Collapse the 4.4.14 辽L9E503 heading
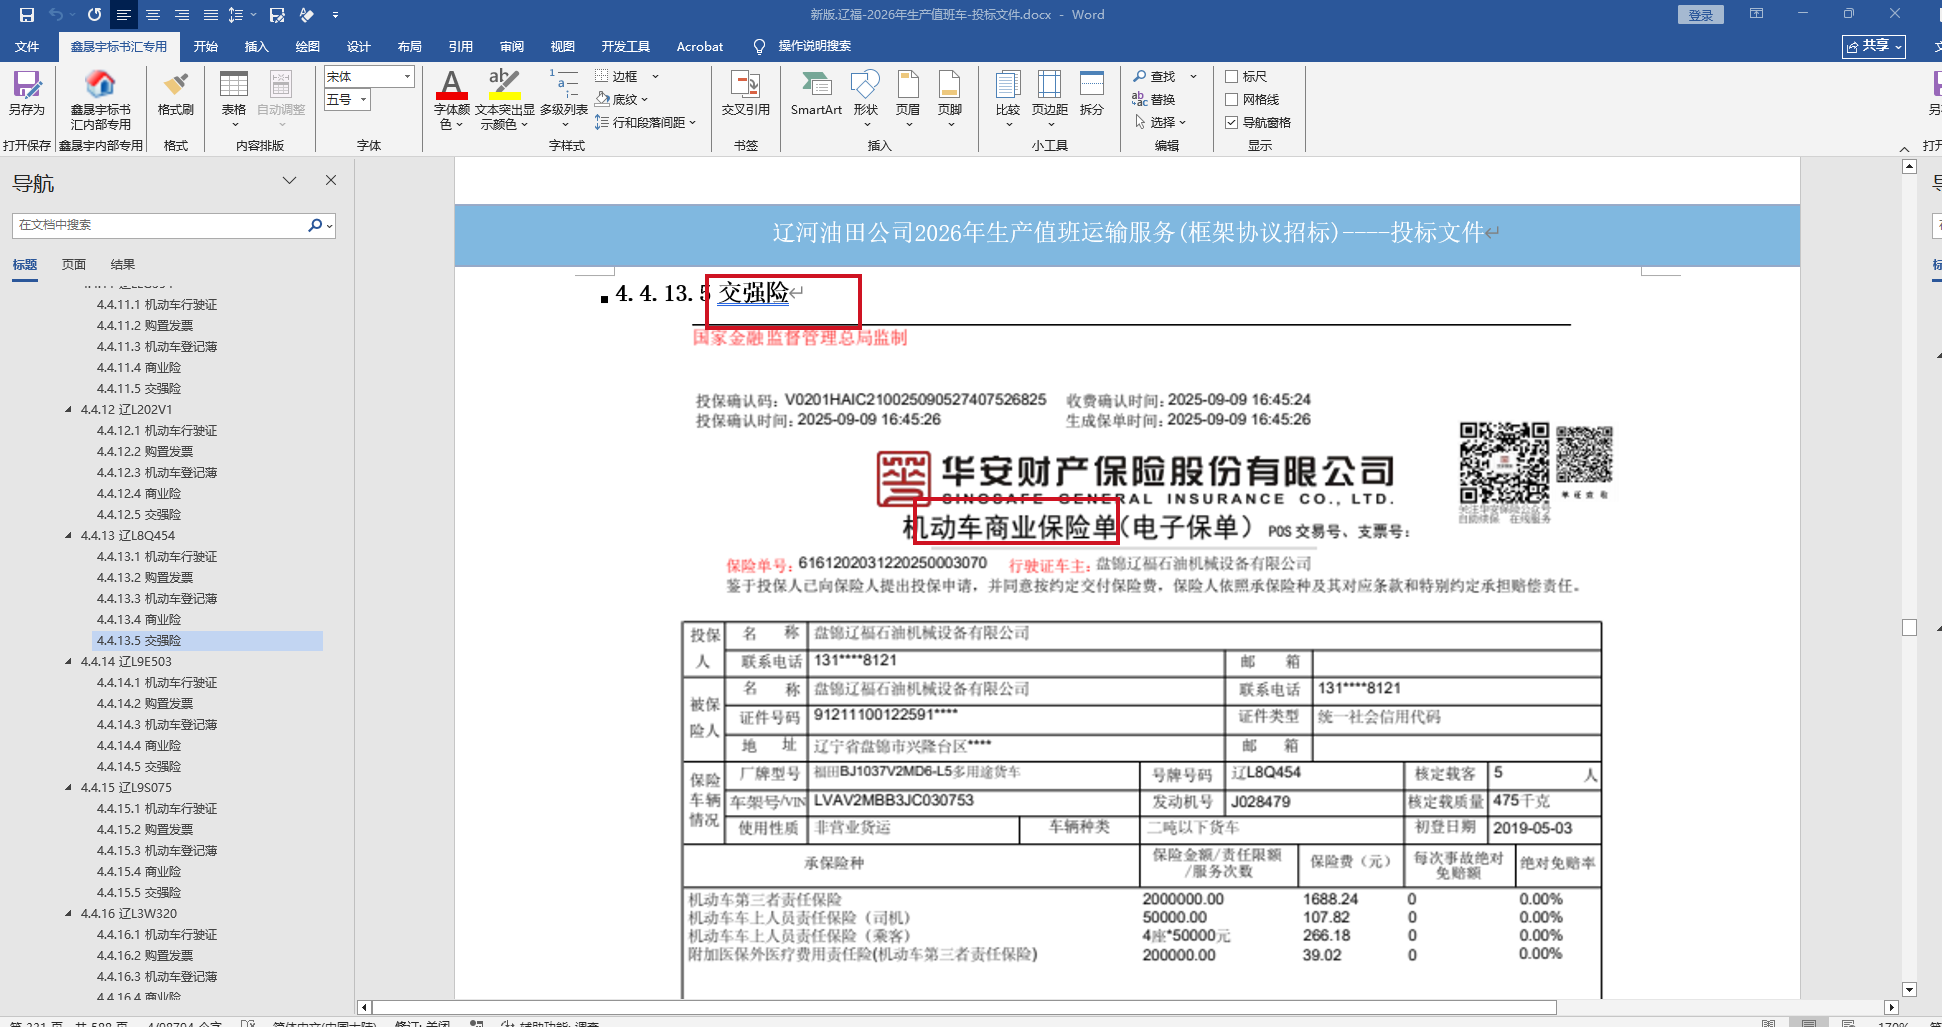Viewport: 1942px width, 1027px height. [x=69, y=661]
